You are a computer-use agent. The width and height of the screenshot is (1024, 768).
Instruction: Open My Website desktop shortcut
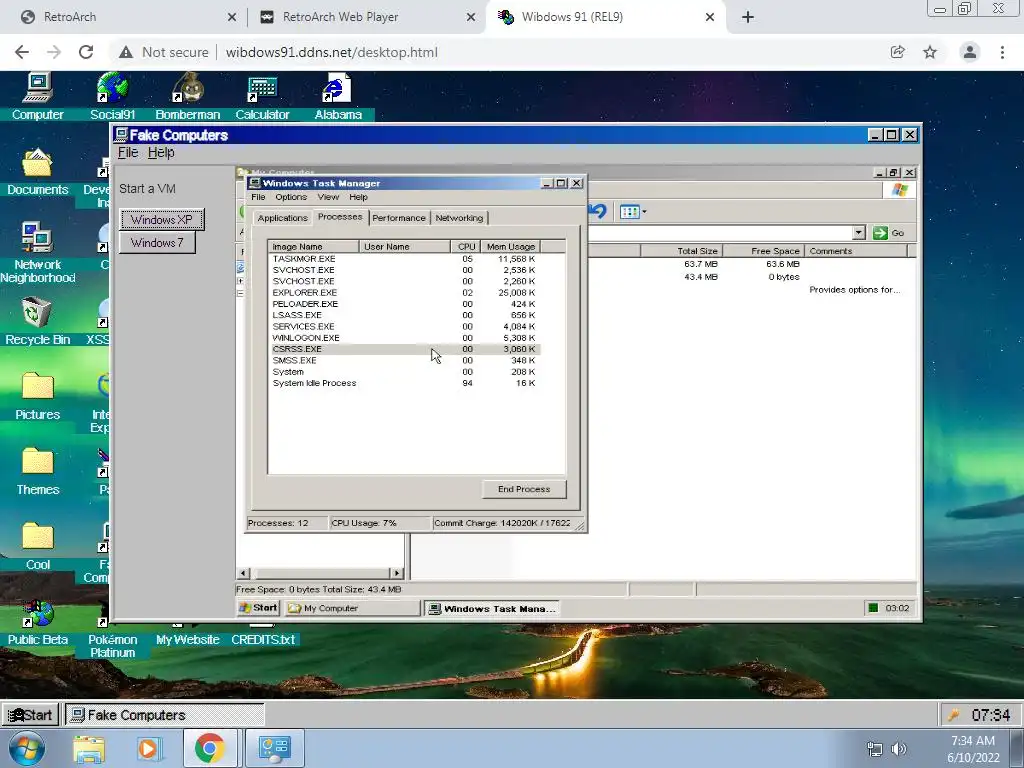tap(187, 639)
